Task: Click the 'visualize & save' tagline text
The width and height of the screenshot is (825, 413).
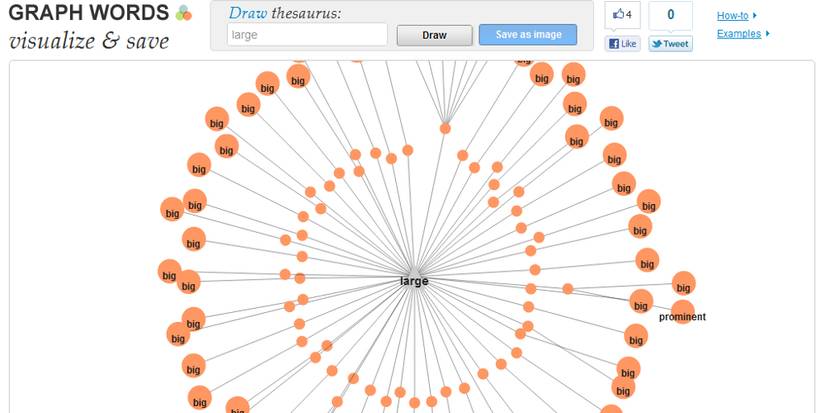Action: 89,41
